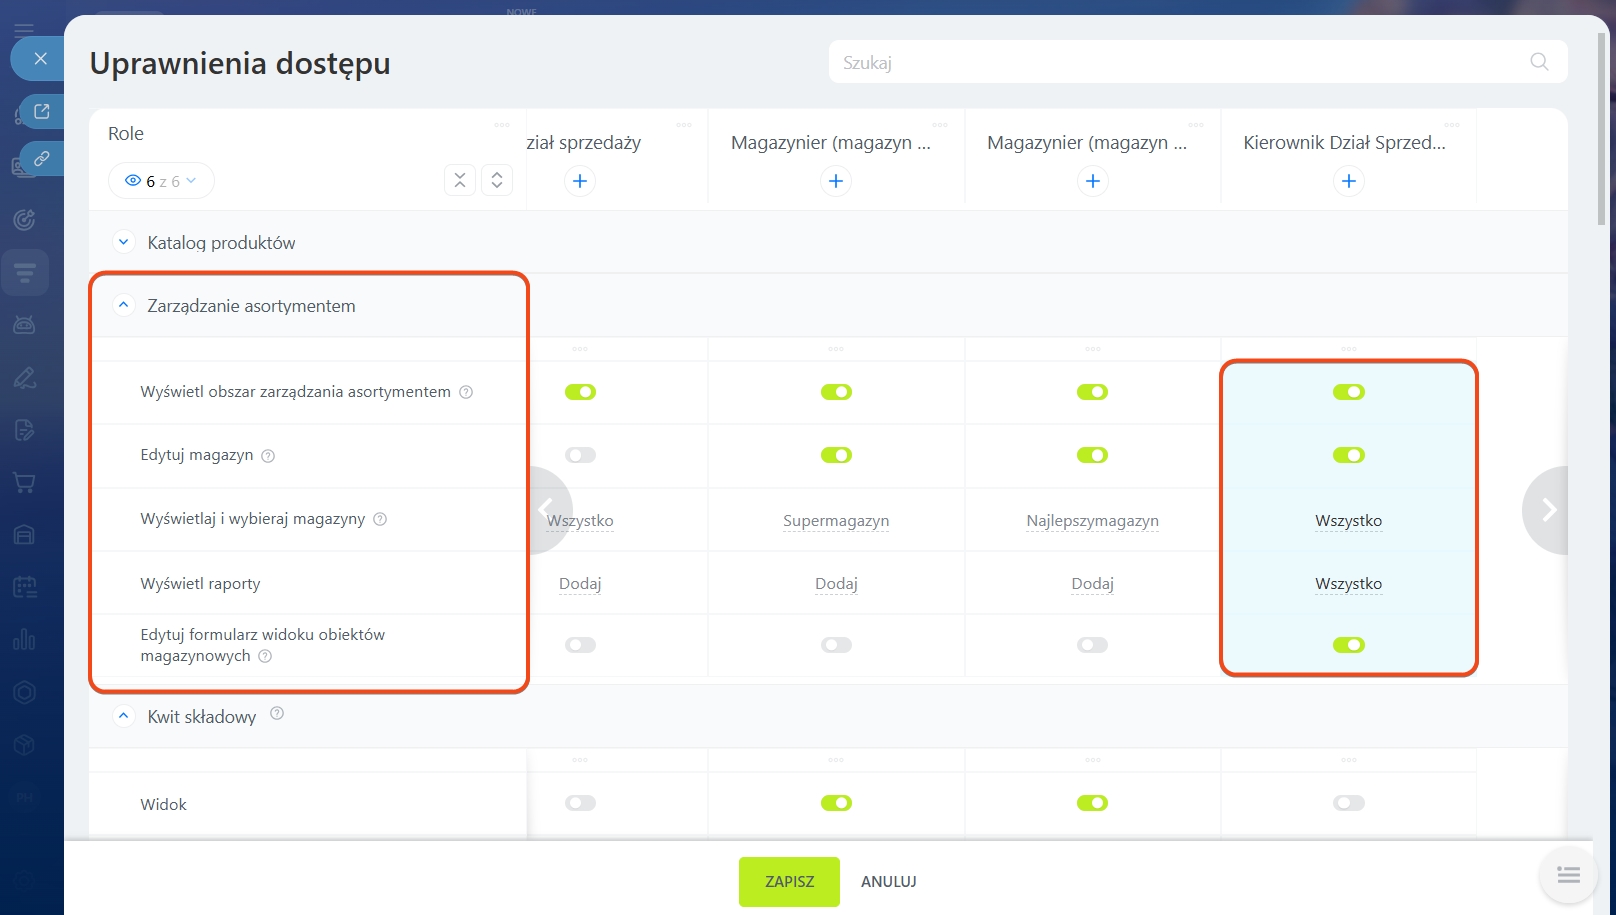Expand the Katalog produktów section
1616x915 pixels.
point(124,242)
